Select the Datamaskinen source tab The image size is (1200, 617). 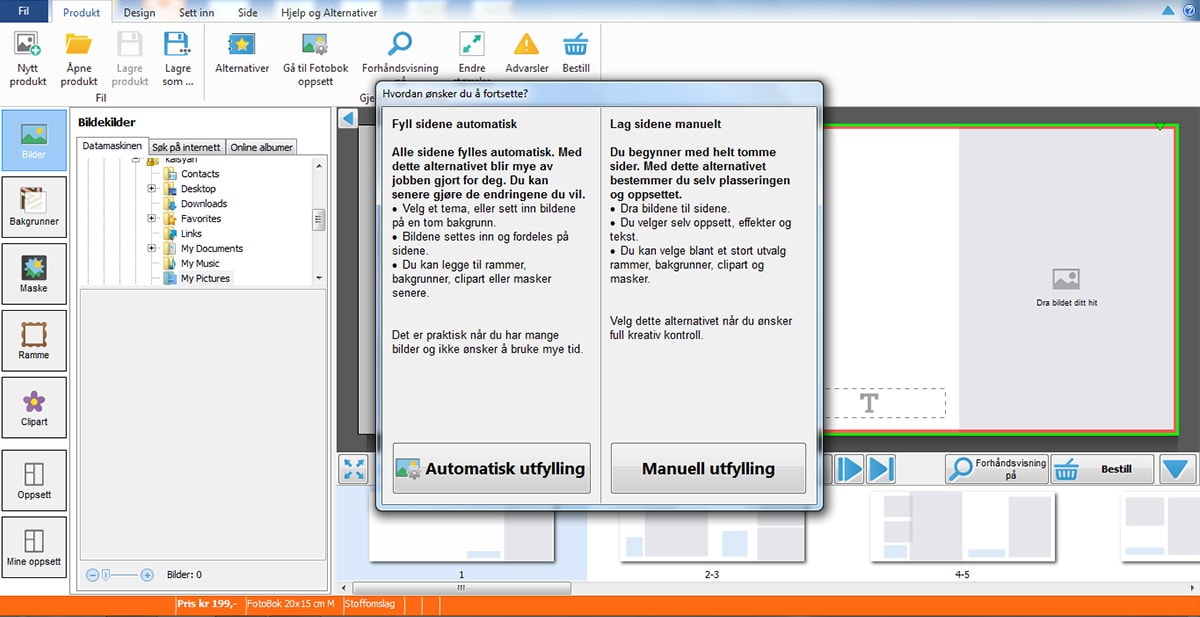[x=112, y=147]
